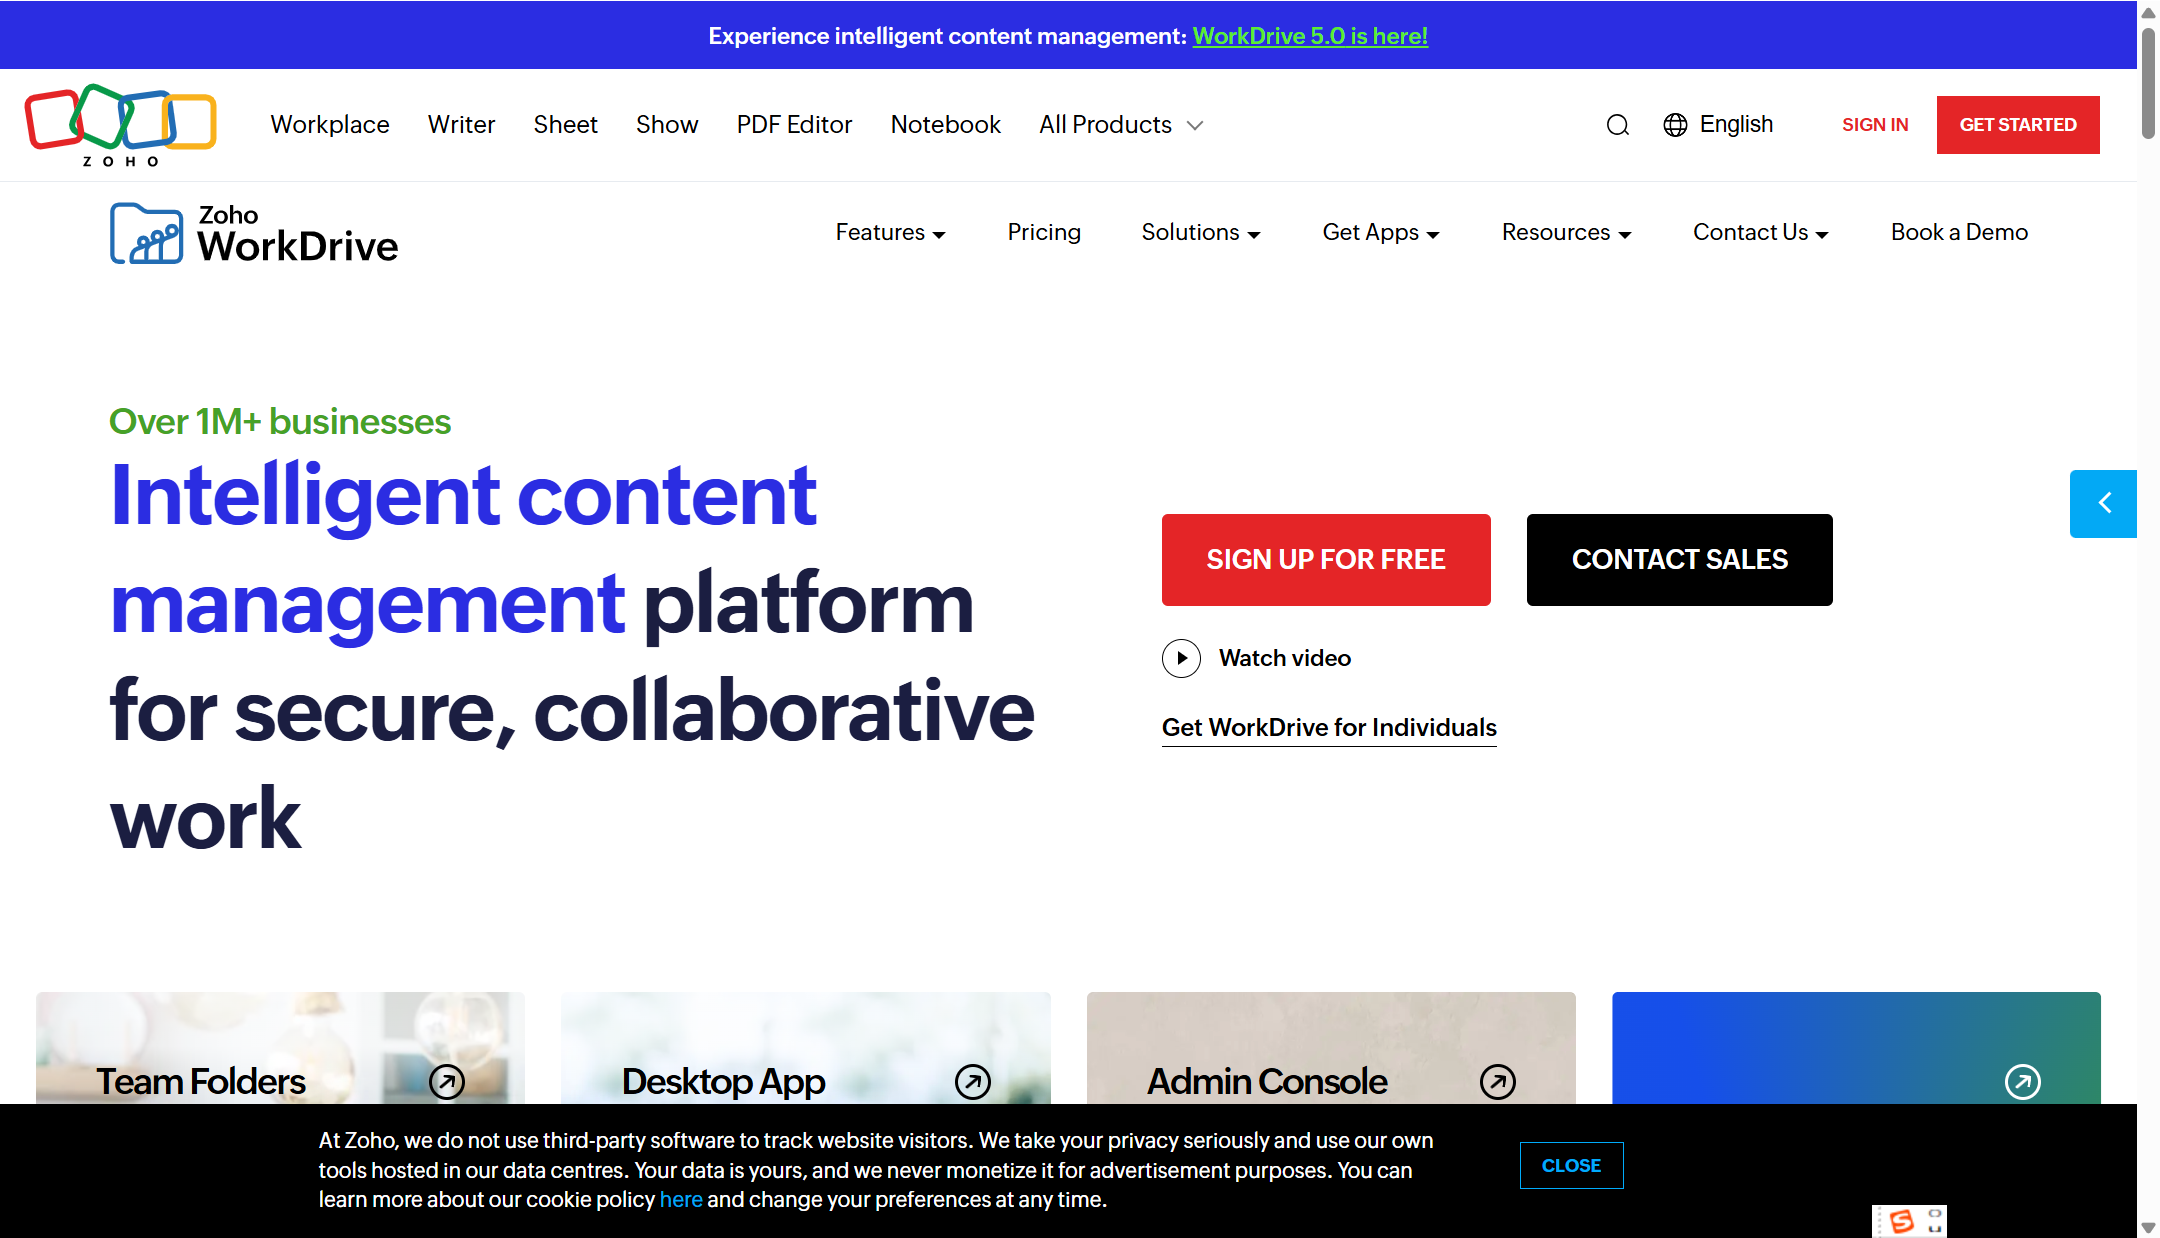Open the Admin Console arrow icon
Screen dimensions: 2160x1238
tap(1497, 1081)
